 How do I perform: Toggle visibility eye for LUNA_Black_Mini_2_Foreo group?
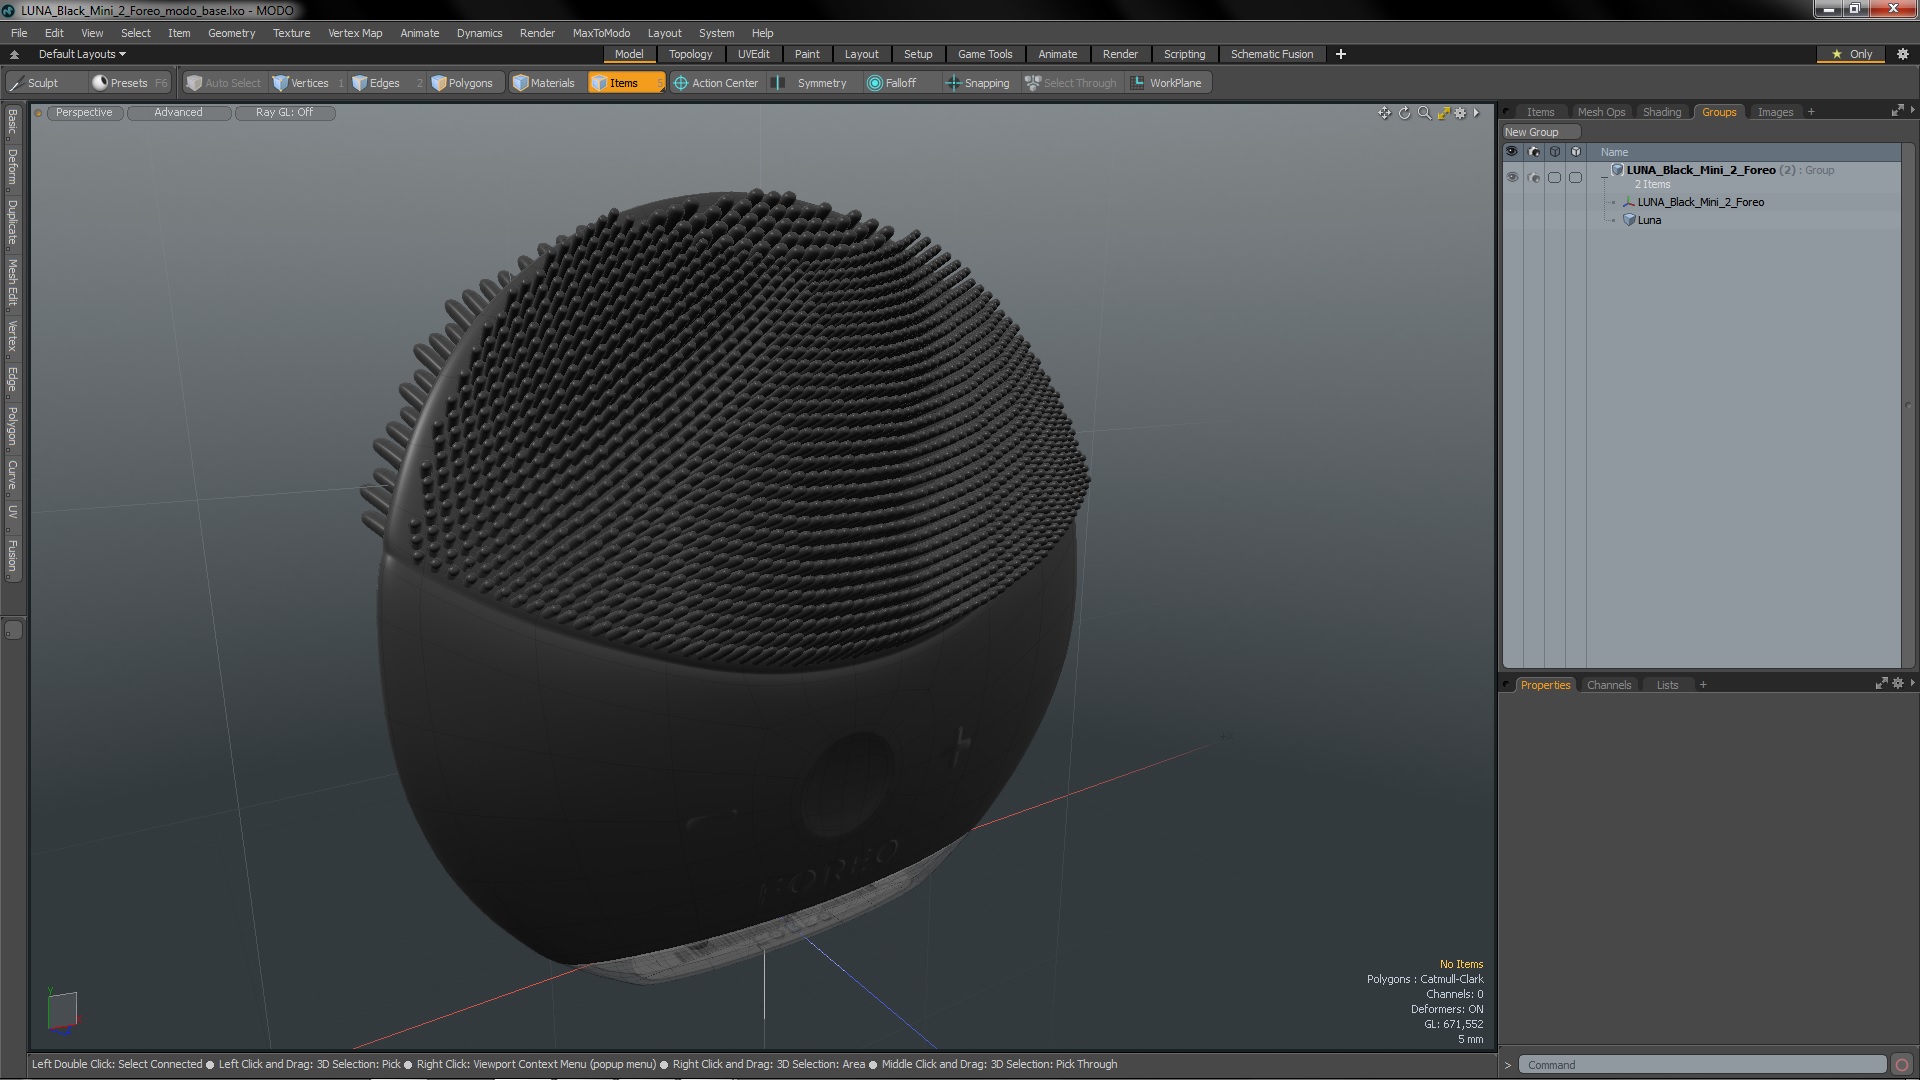coord(1512,177)
